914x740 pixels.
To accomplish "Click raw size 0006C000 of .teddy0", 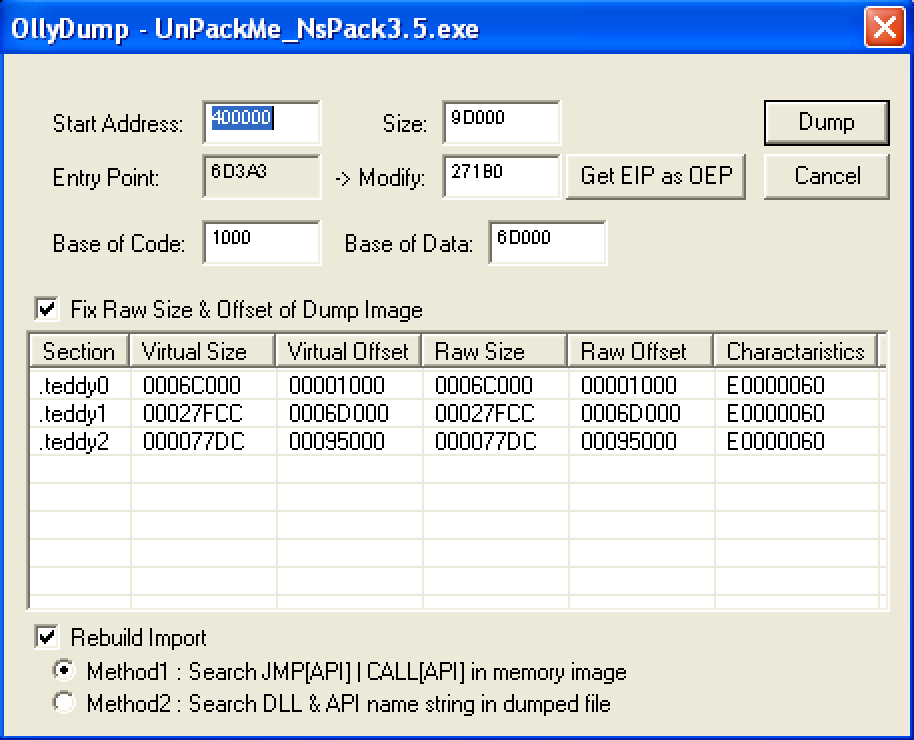I will click(x=484, y=385).
